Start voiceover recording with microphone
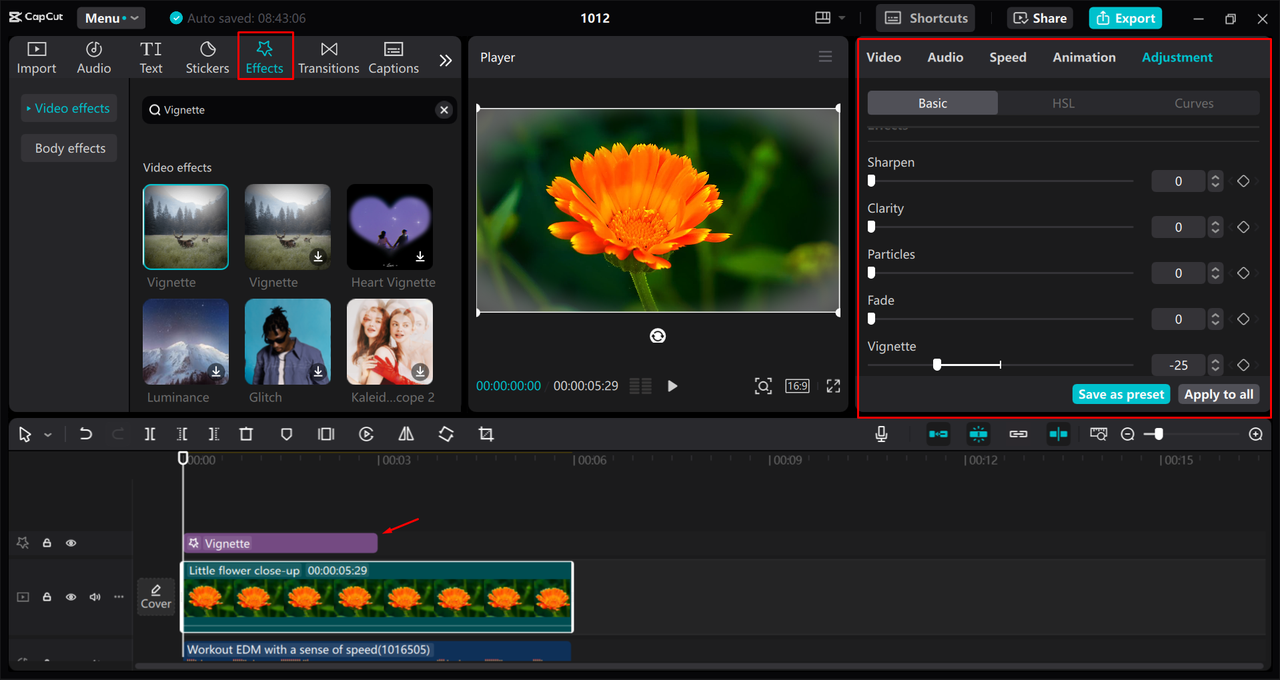 click(881, 434)
